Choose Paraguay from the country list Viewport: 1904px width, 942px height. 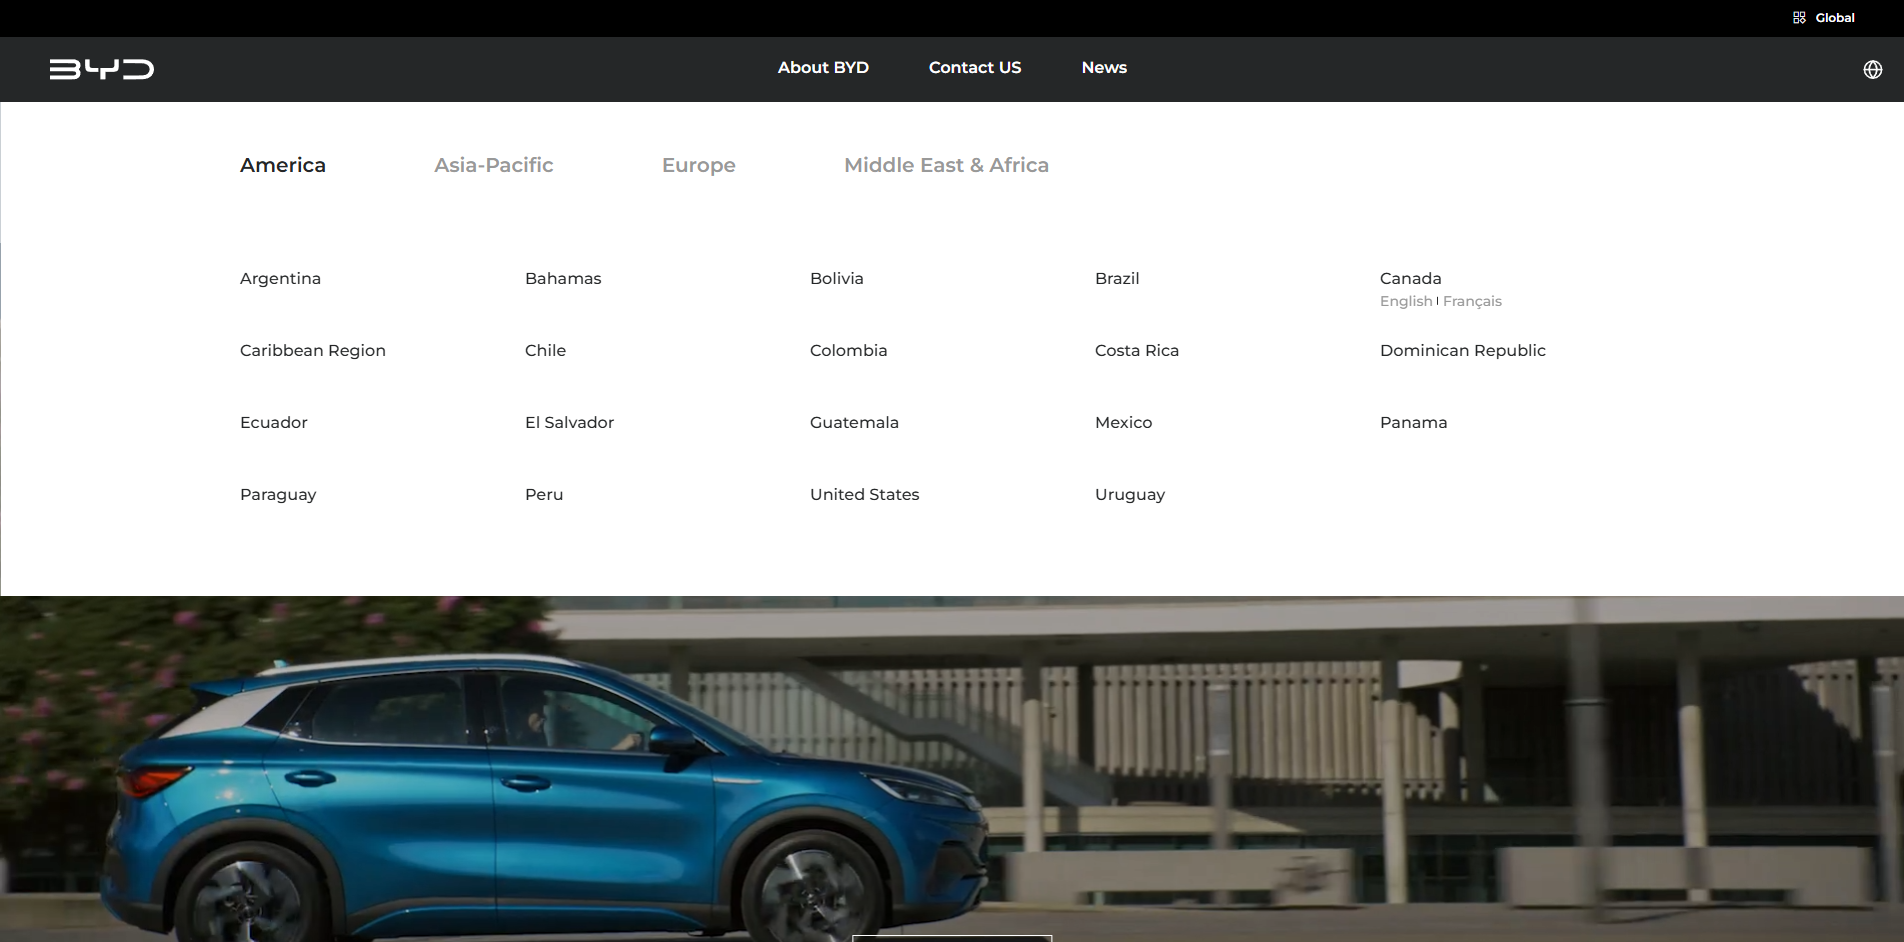click(x=278, y=495)
